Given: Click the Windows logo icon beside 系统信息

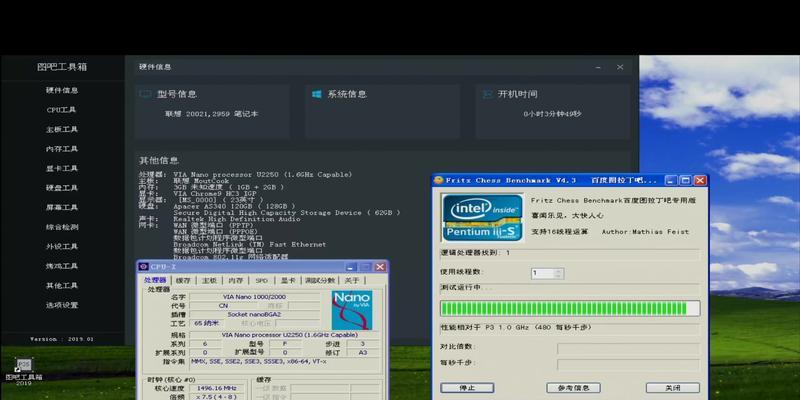Looking at the screenshot, I should (x=316, y=94).
